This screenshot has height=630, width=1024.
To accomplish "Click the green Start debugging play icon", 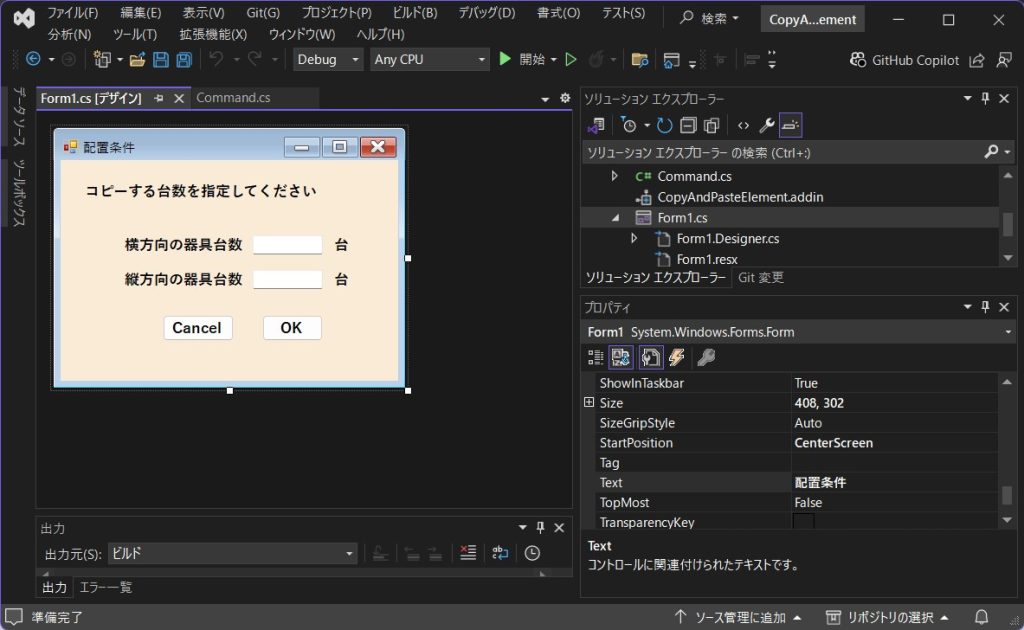I will (506, 60).
